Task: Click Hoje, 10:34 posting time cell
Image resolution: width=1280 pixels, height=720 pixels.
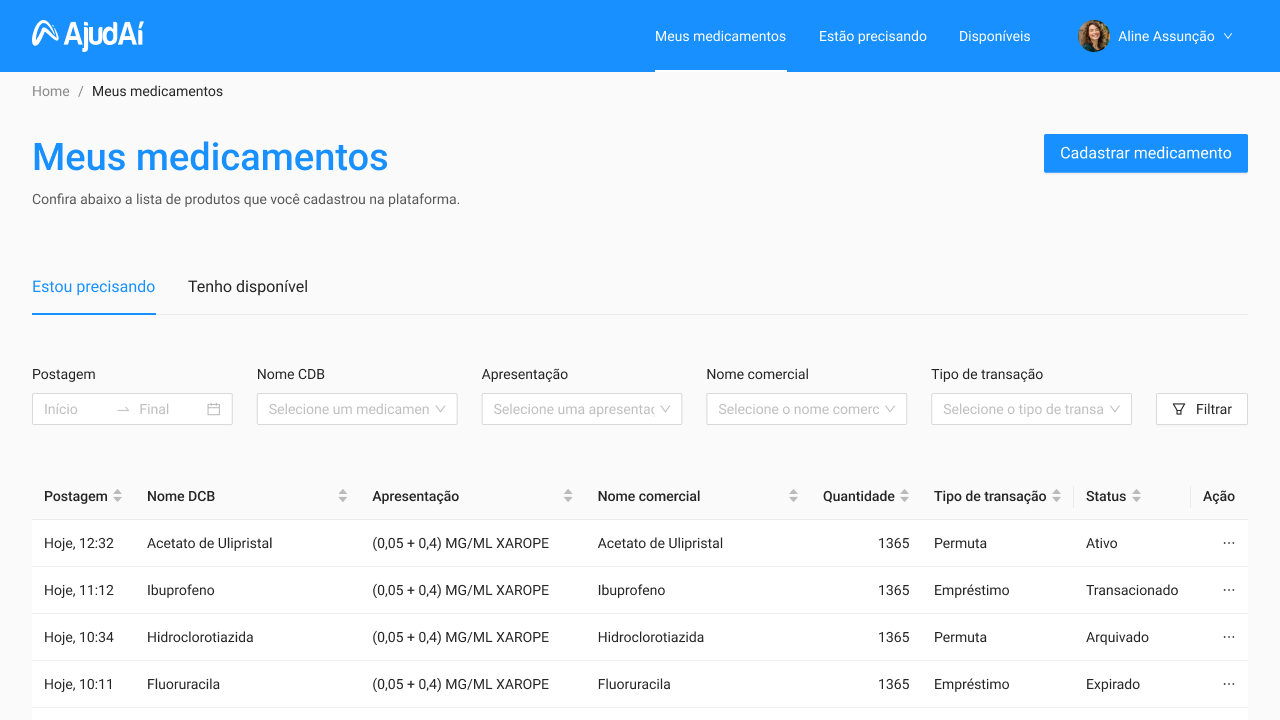Action: [79, 637]
